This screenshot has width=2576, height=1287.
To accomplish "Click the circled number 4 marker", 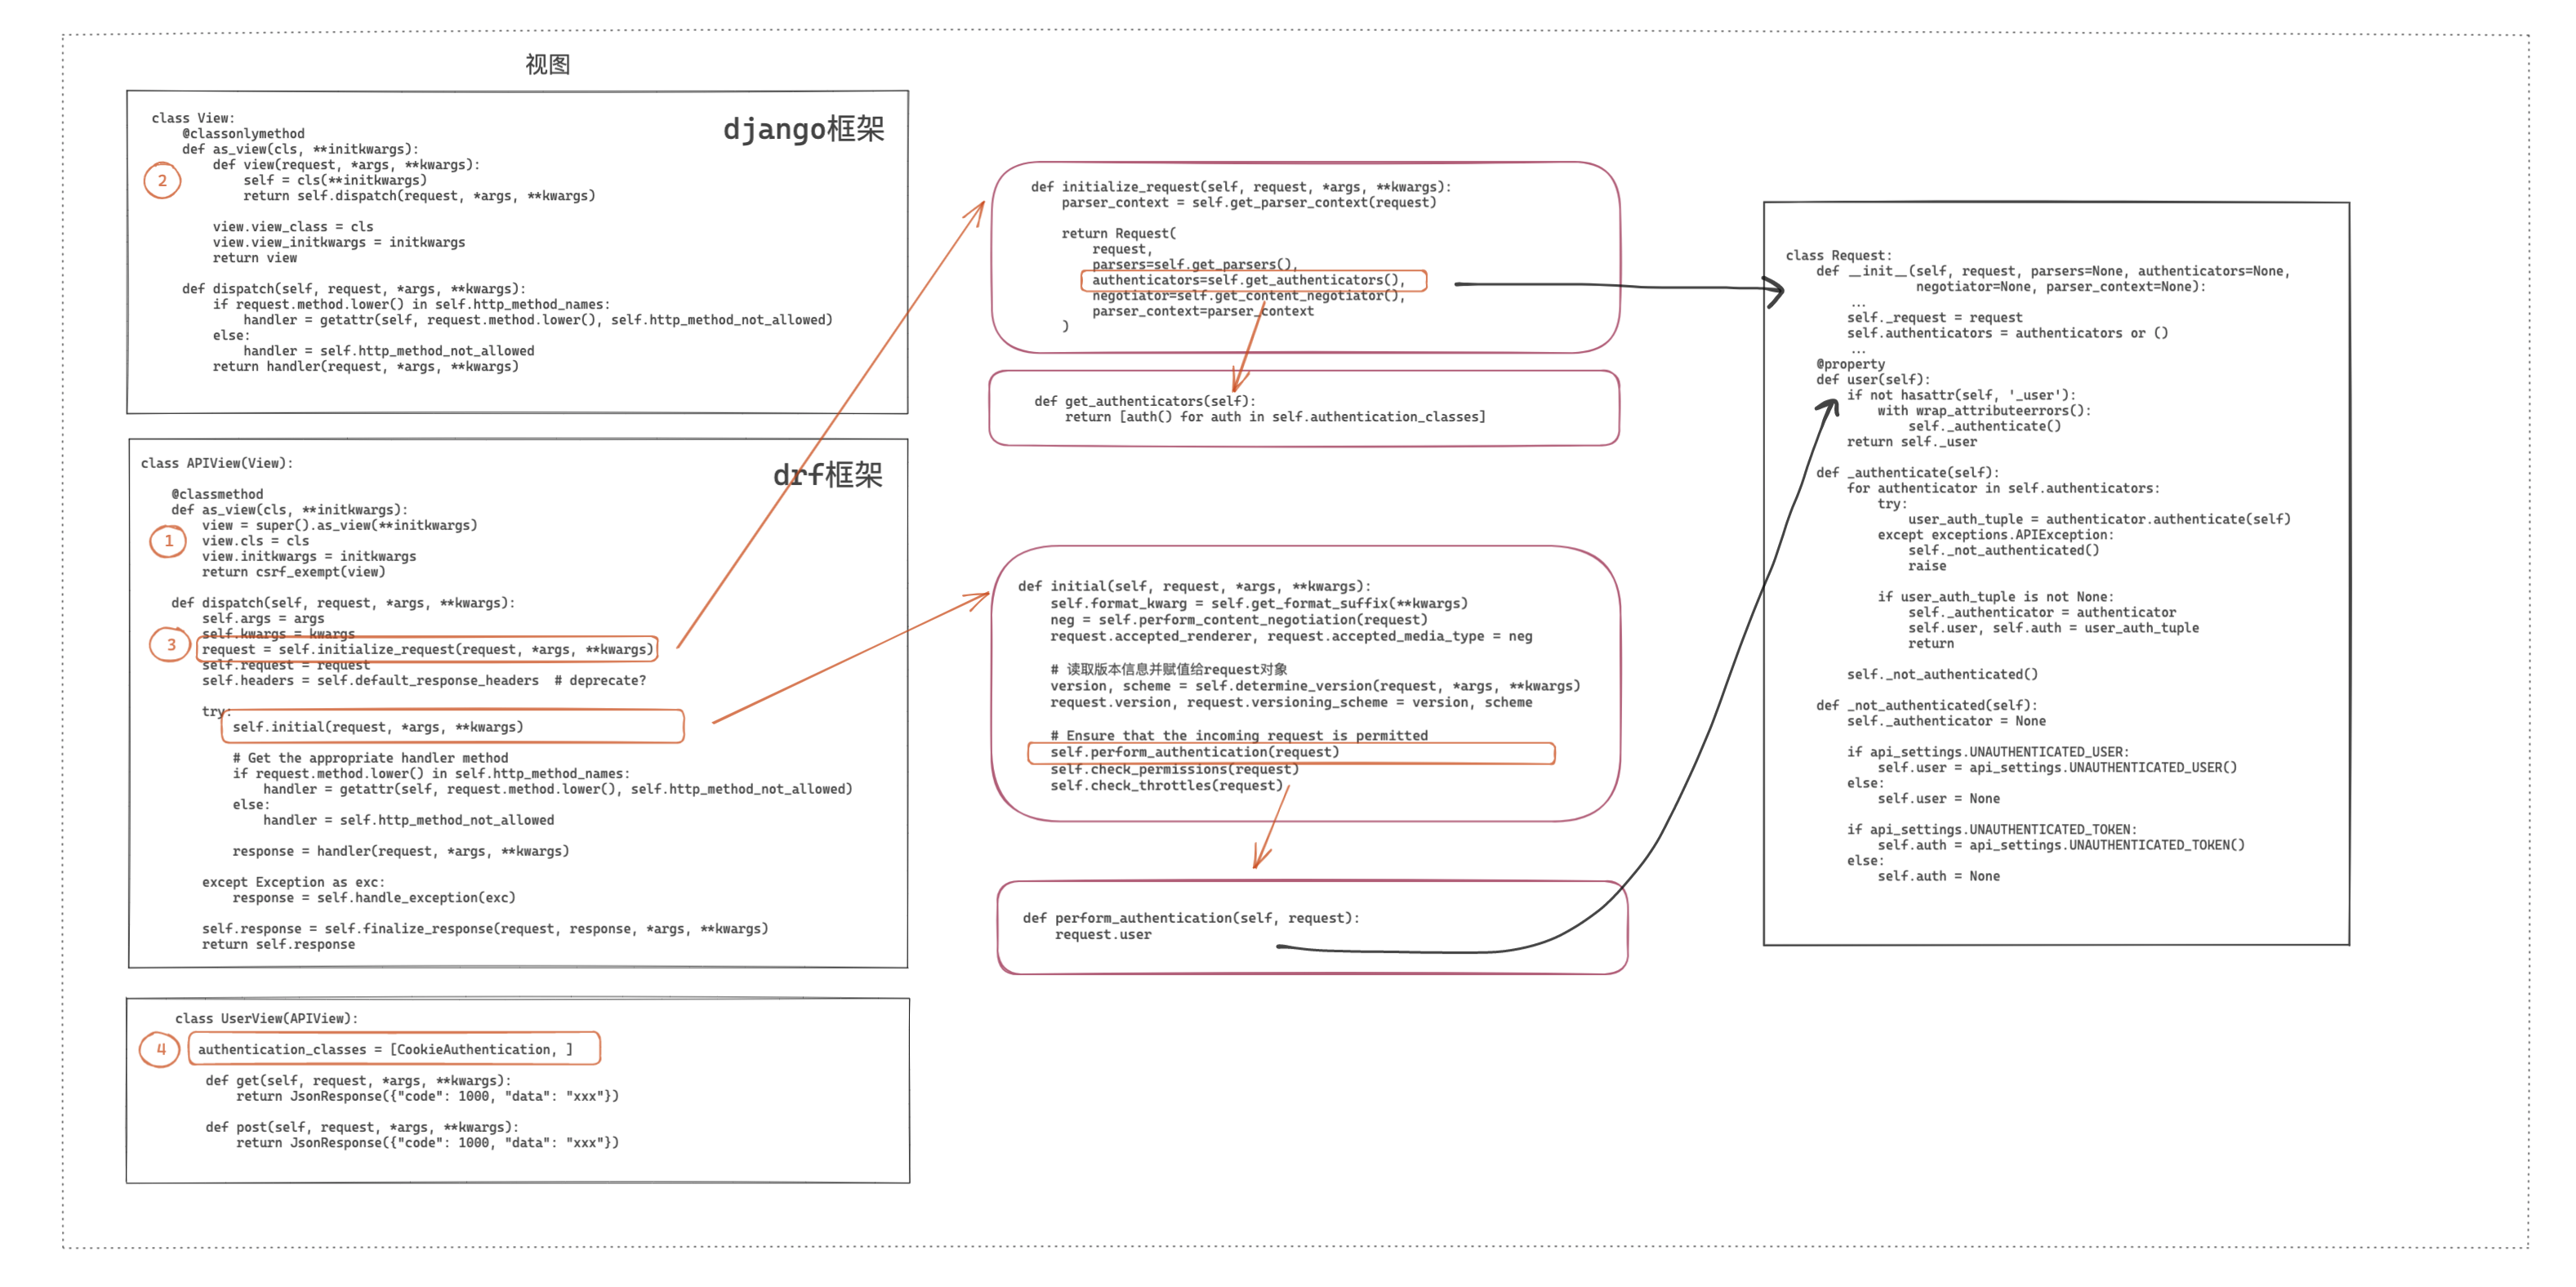I will click(x=160, y=1049).
